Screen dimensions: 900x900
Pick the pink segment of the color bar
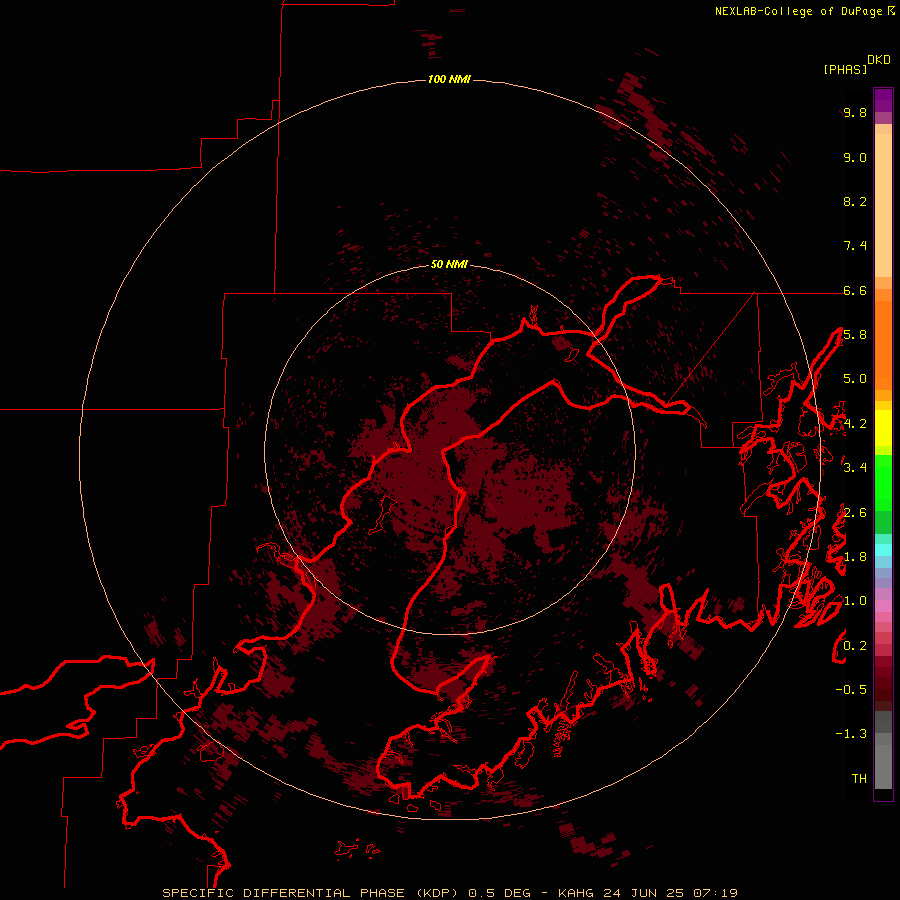[x=883, y=606]
